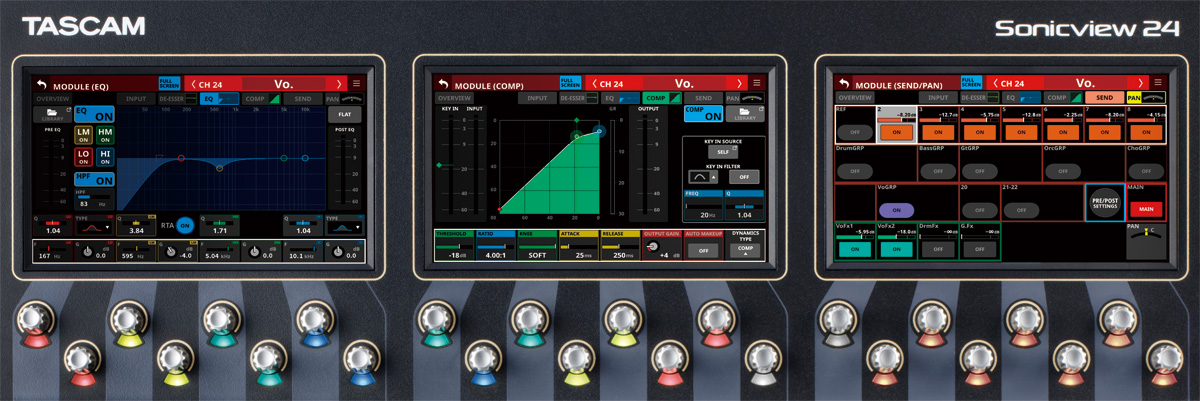The height and width of the screenshot is (401, 1200).
Task: Adjust PAN control on SEND/PAN screen
Action: click(1146, 242)
